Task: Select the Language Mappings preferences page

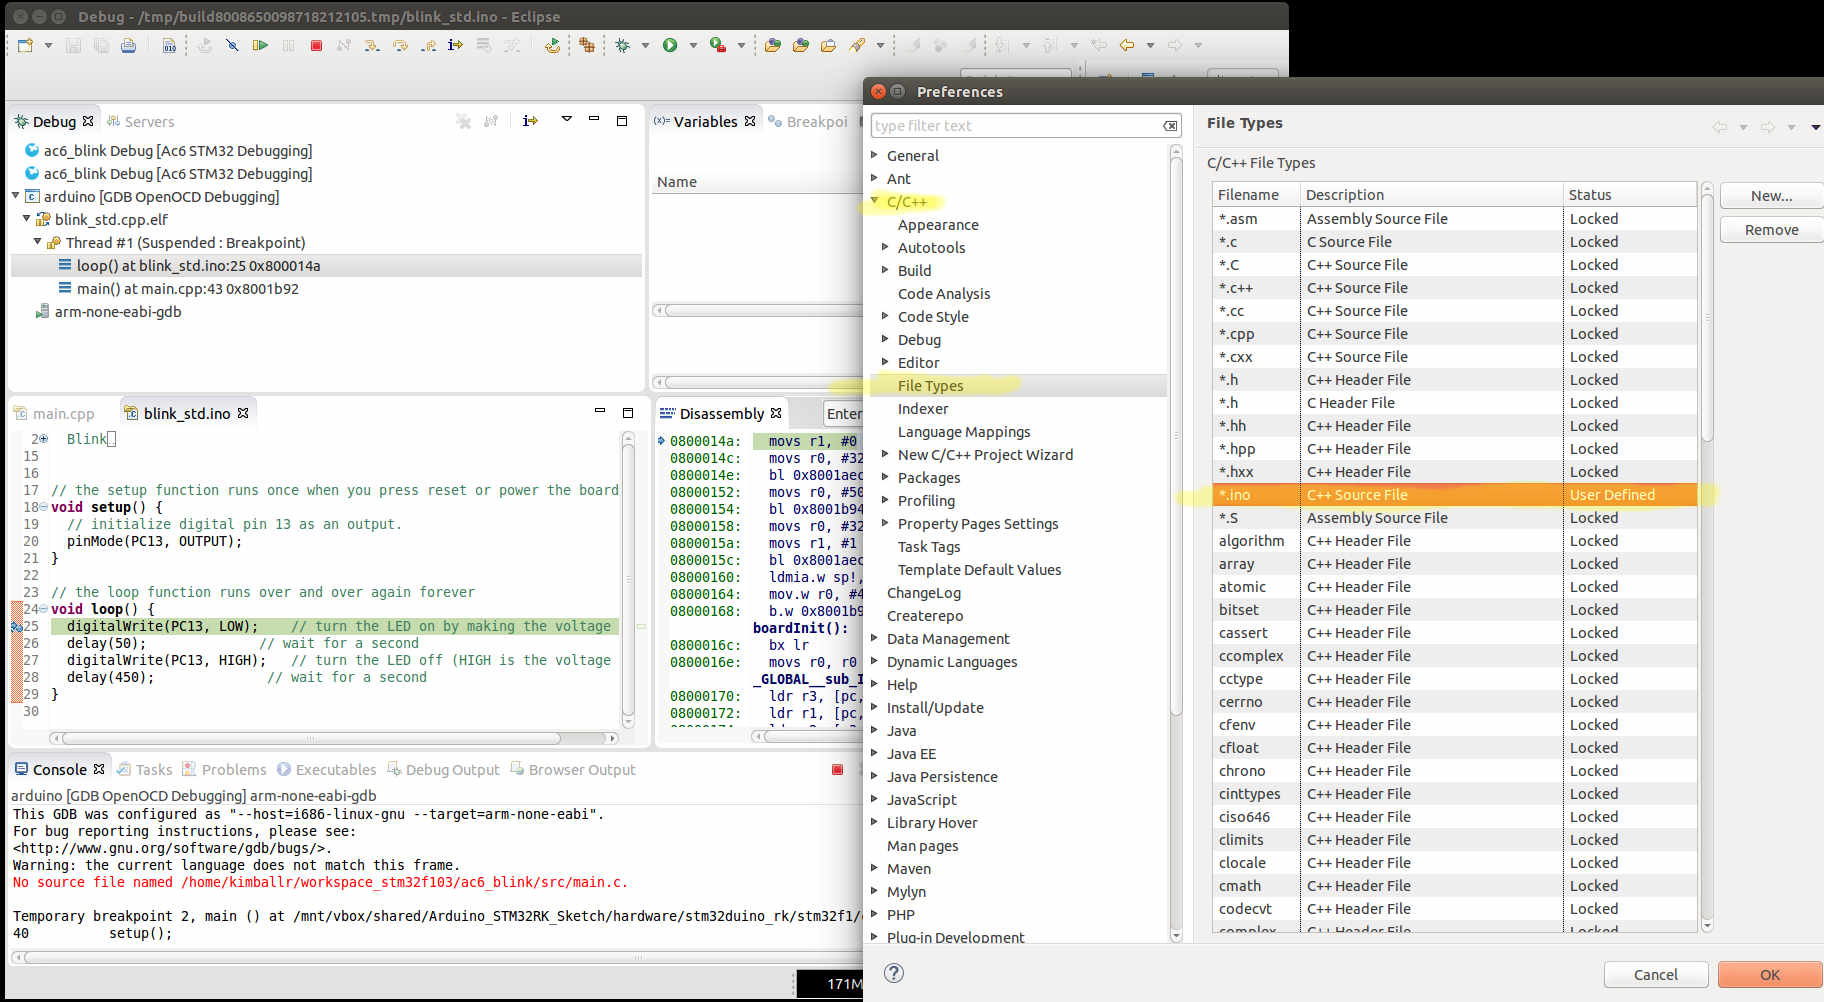Action: point(964,431)
